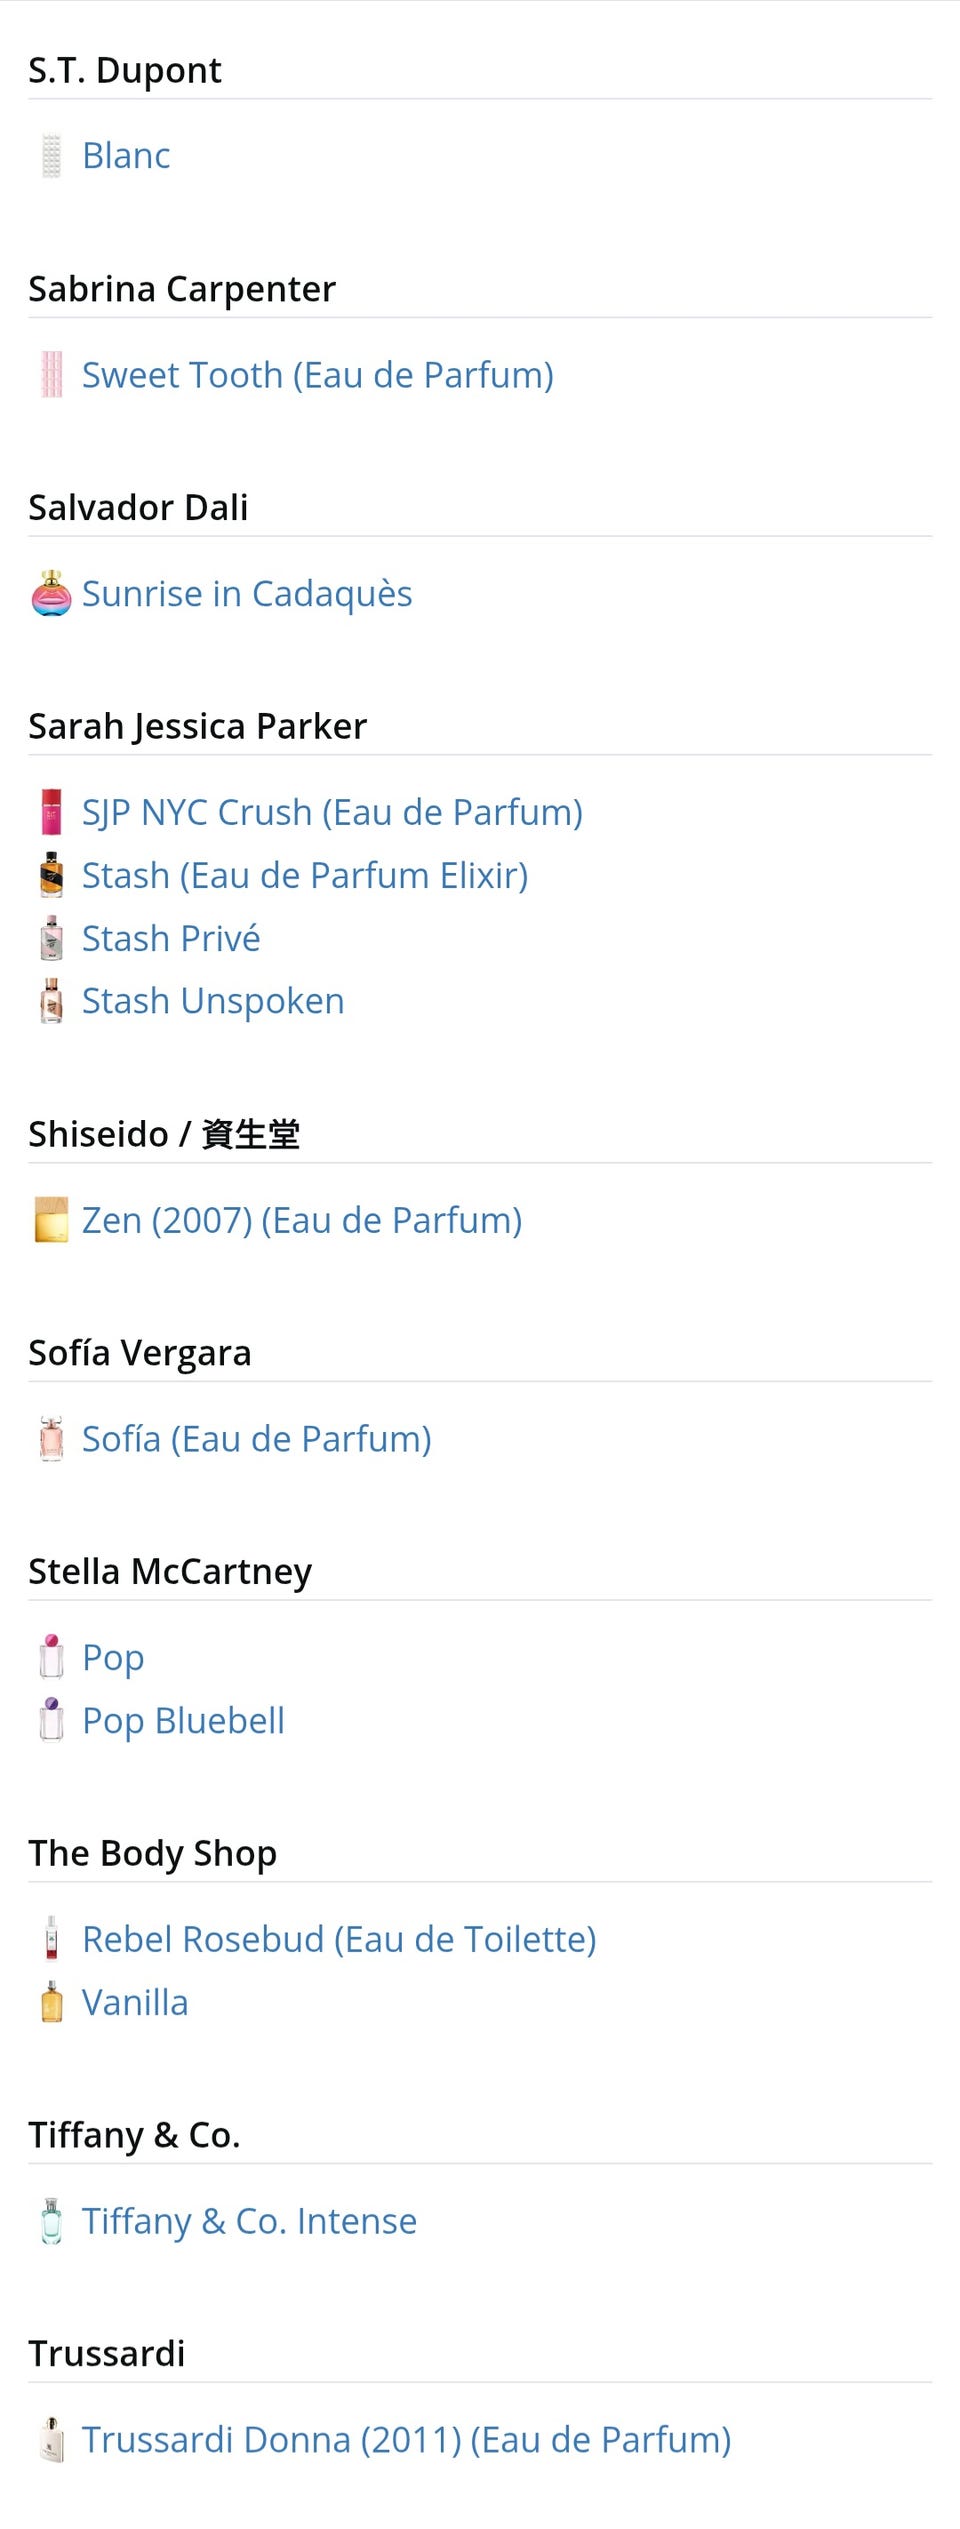This screenshot has height=2529, width=960.
Task: Click the Tiffany & Co. Intense bottle icon
Action: tap(51, 2221)
